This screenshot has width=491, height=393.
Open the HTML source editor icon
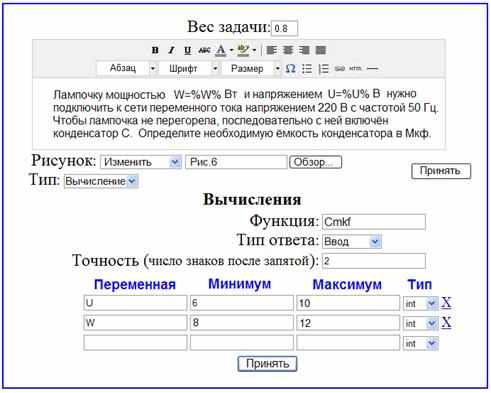[355, 69]
